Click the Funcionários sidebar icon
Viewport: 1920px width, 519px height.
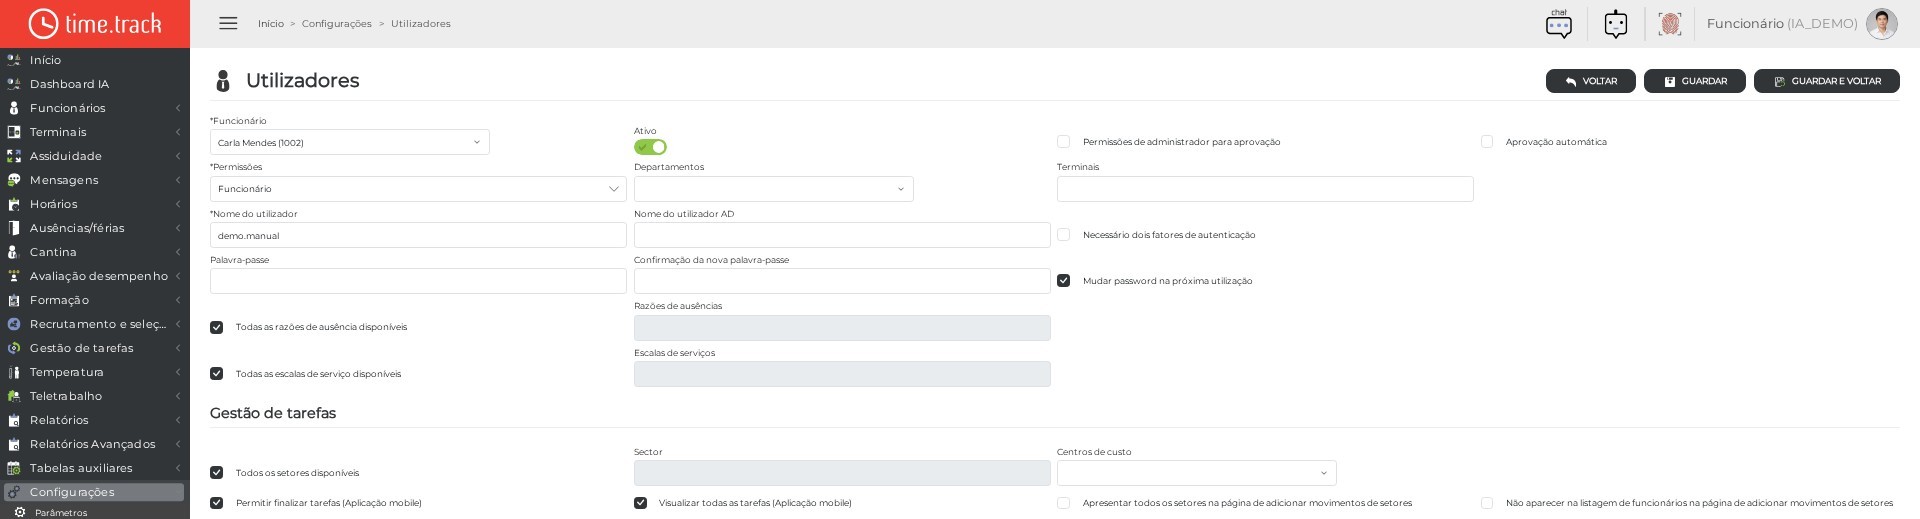pyautogui.click(x=14, y=108)
